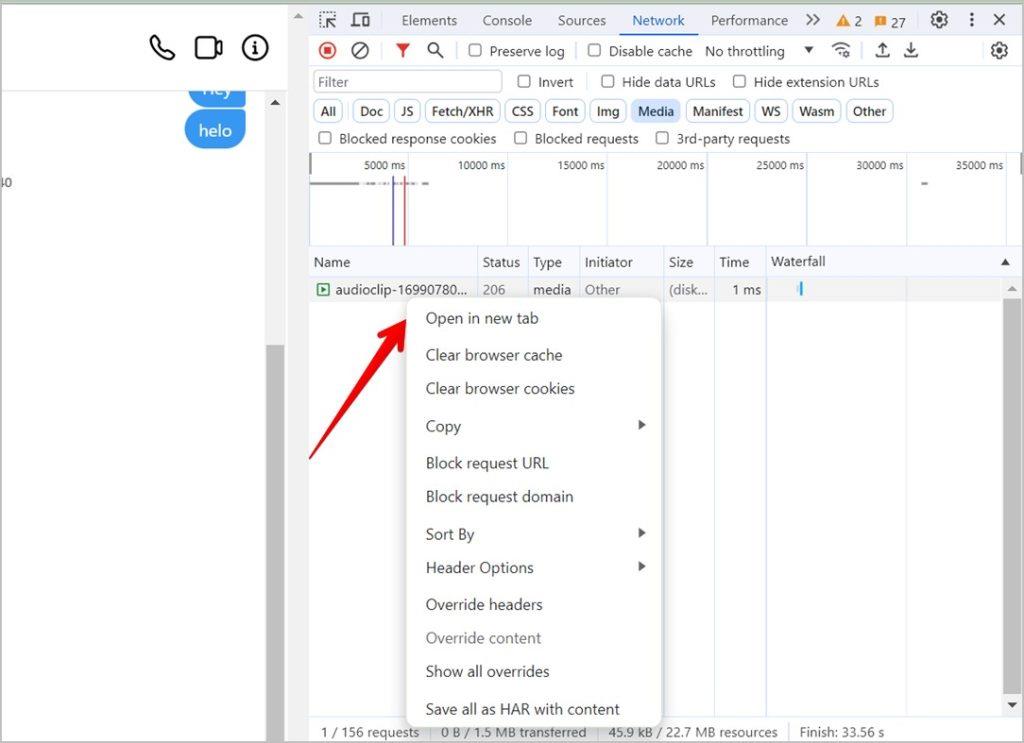Open No throttling dropdown
Image resolution: width=1024 pixels, height=743 pixels.
coord(759,51)
